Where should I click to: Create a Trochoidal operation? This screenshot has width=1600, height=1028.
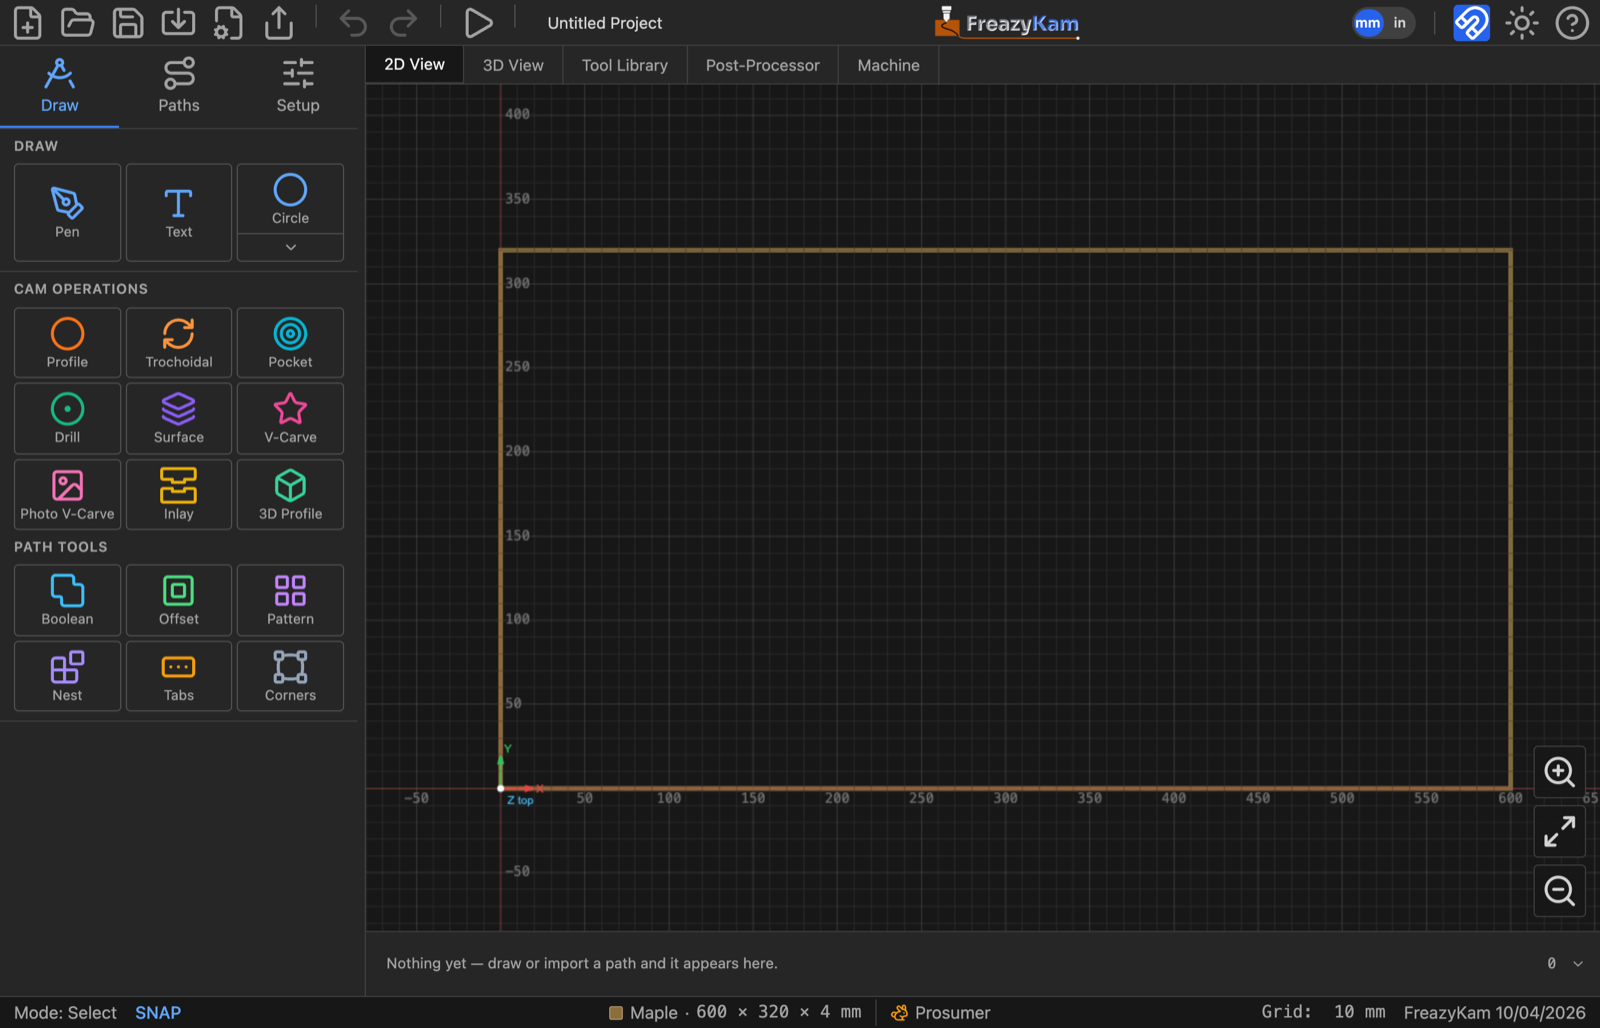coord(179,343)
